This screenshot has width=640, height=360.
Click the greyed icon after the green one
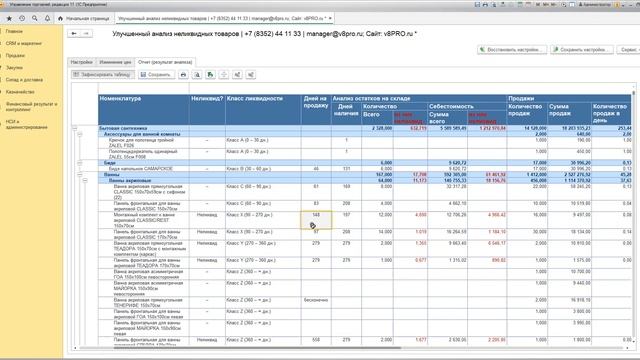[224, 75]
